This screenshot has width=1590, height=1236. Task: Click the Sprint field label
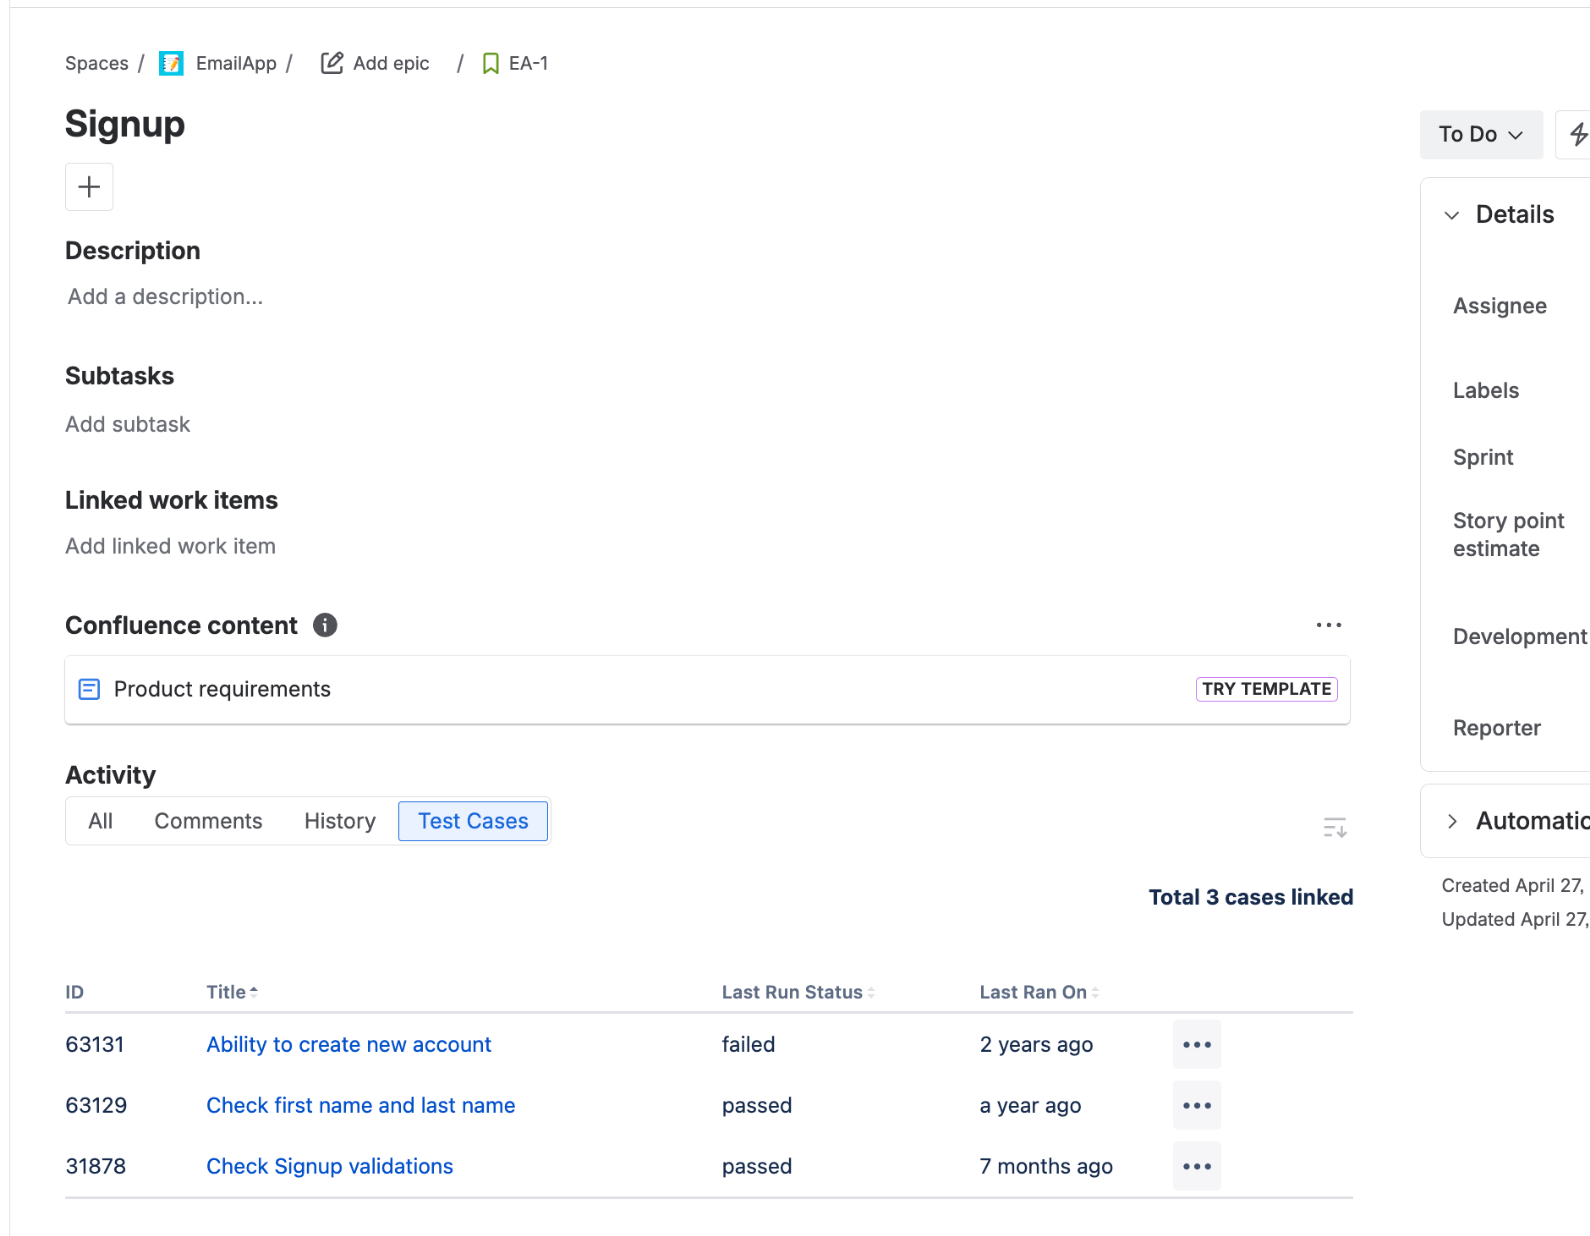pos(1483,458)
